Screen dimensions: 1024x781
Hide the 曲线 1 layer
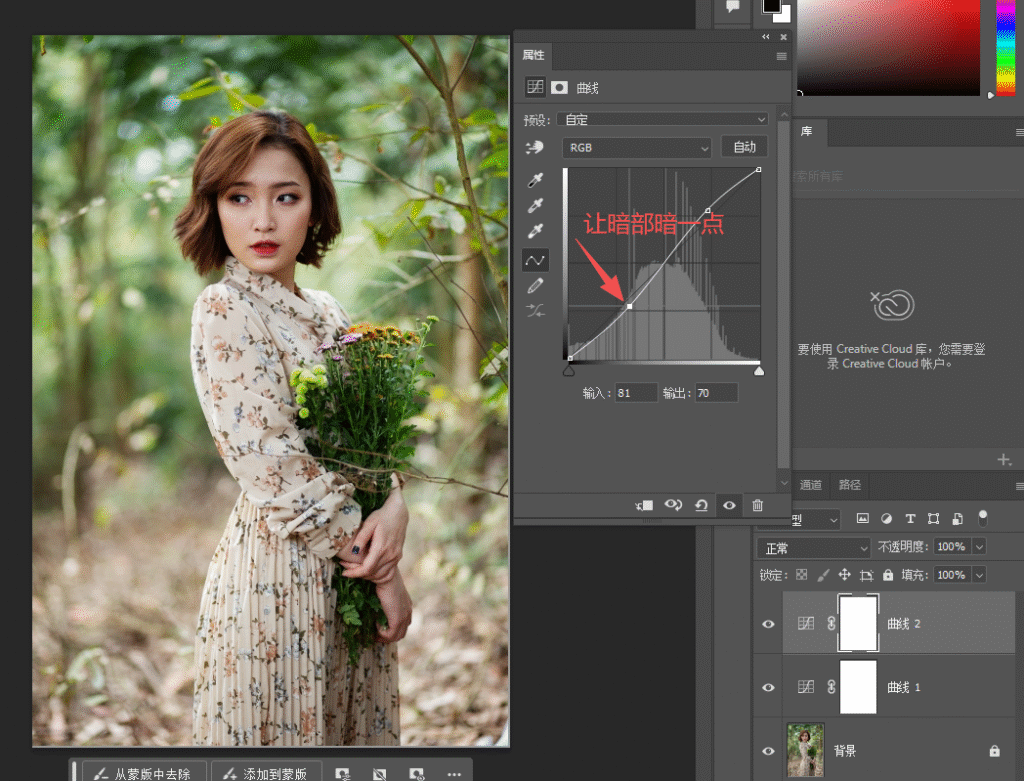coord(768,687)
